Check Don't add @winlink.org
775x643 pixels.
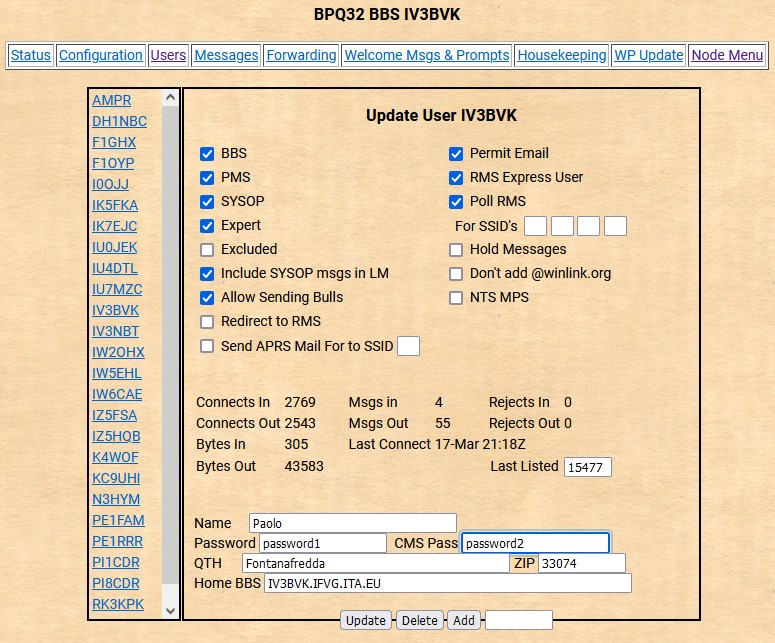coord(456,274)
